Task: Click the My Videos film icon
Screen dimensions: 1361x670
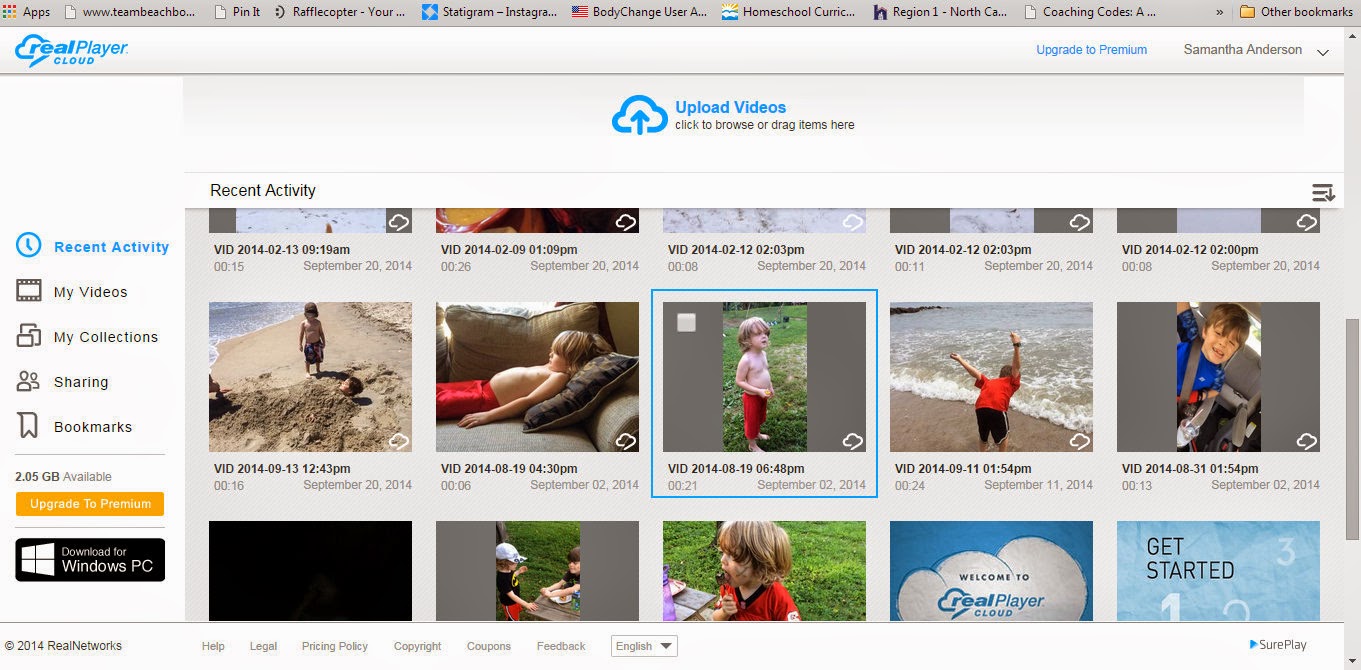Action: 29,291
